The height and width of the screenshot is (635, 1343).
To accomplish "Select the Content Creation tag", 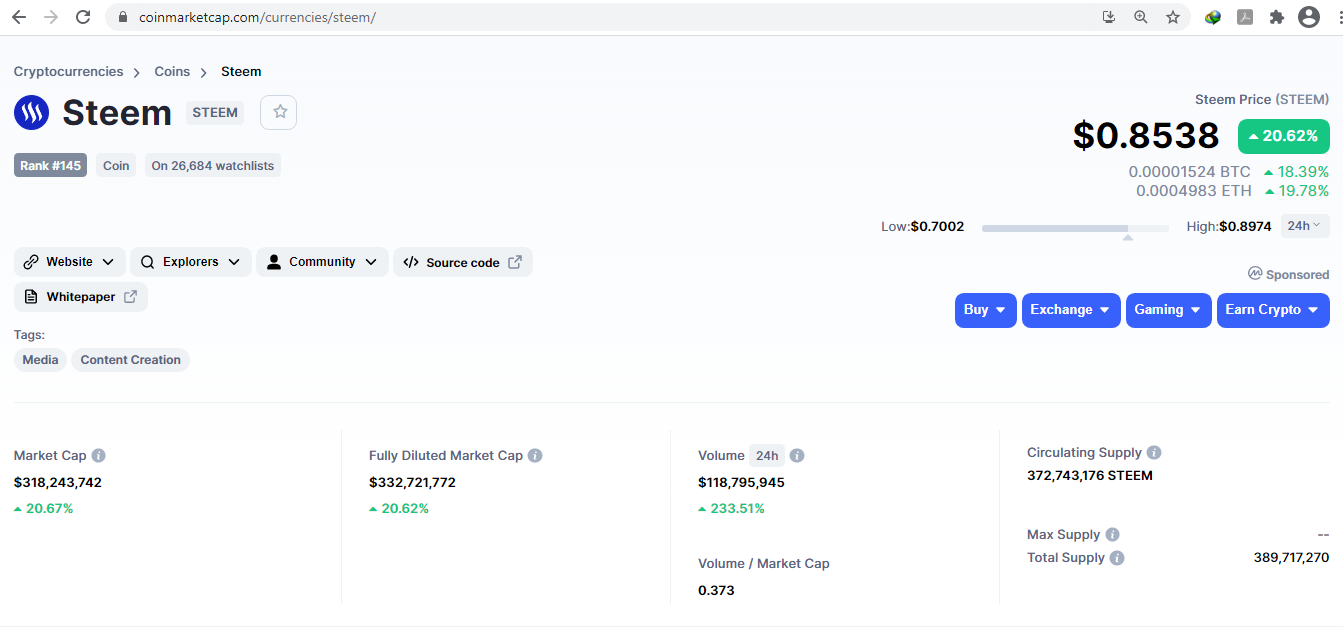I will 131,360.
